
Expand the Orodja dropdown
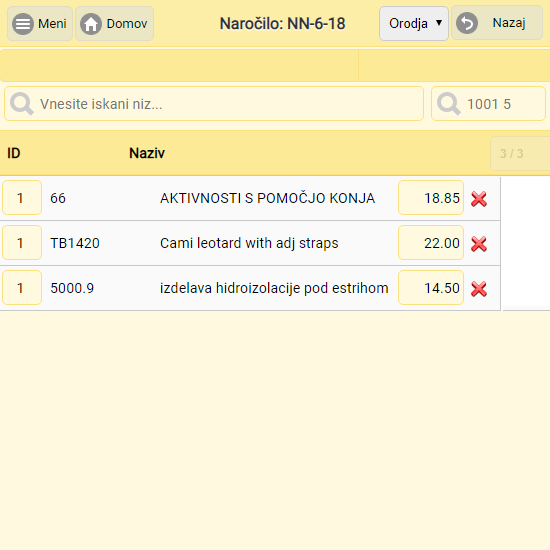[414, 24]
